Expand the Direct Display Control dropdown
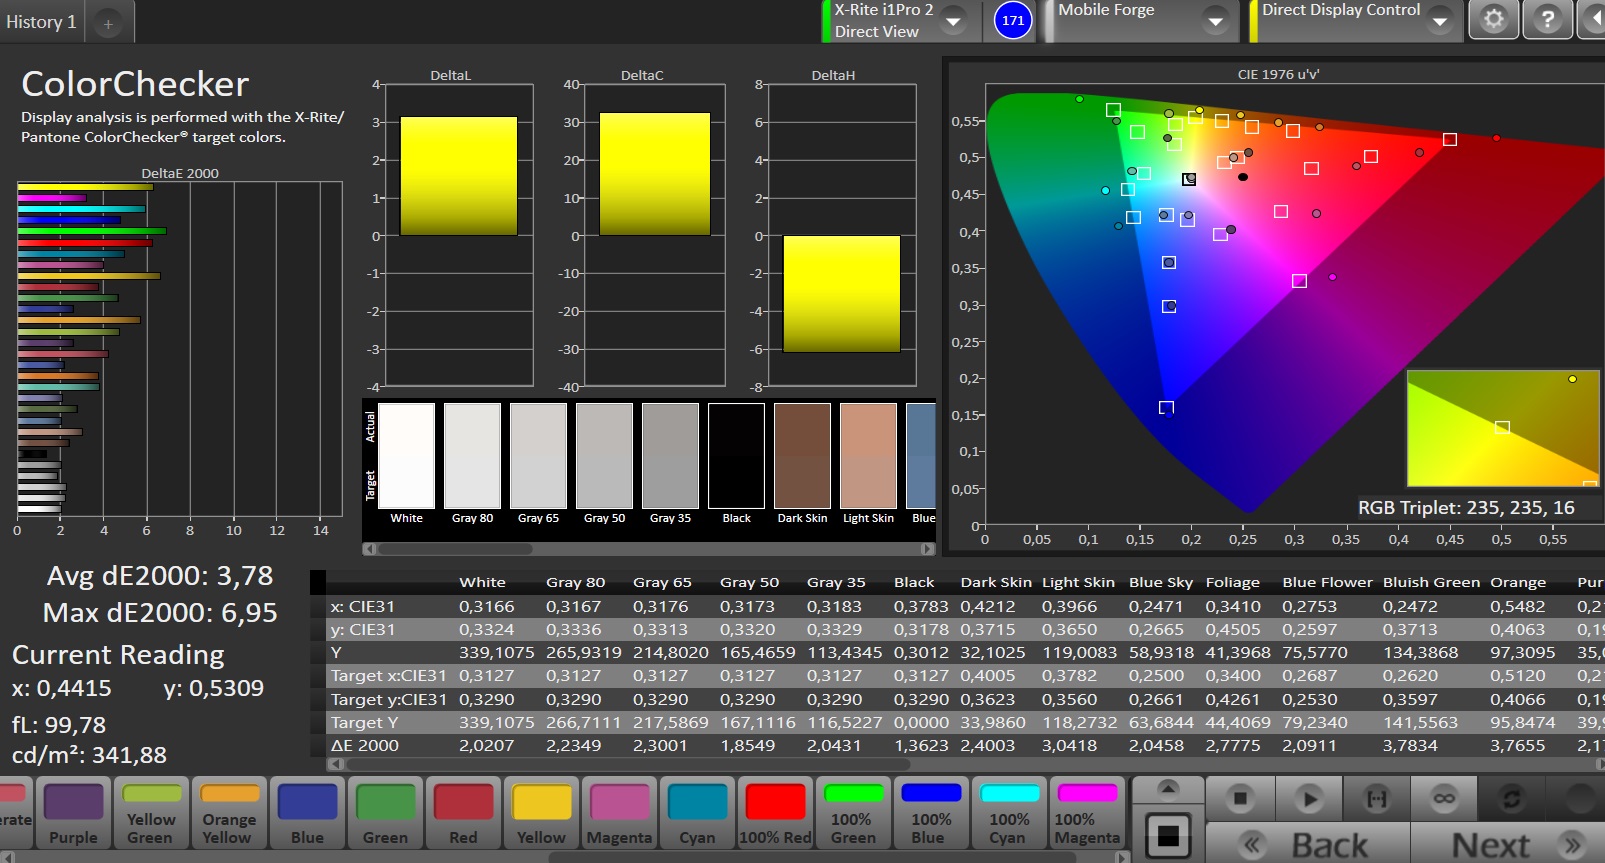Screen dimensions: 1605x863 (x=1440, y=21)
